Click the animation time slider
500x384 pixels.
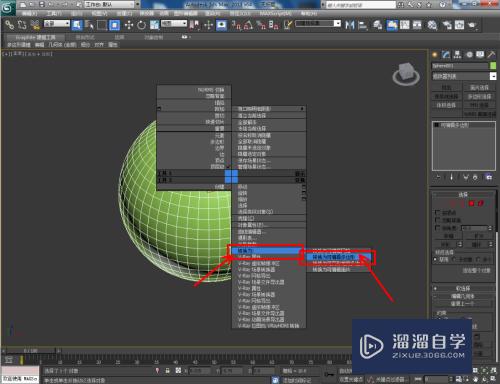[x=30, y=351]
